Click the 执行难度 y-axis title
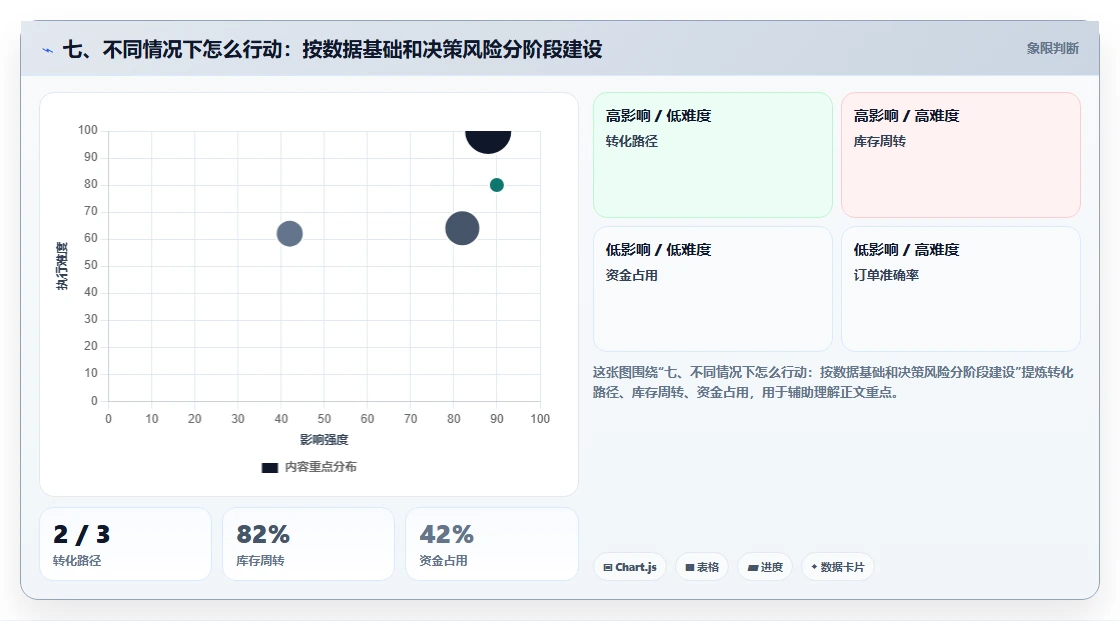Image resolution: width=1120 pixels, height=621 pixels. [x=62, y=266]
